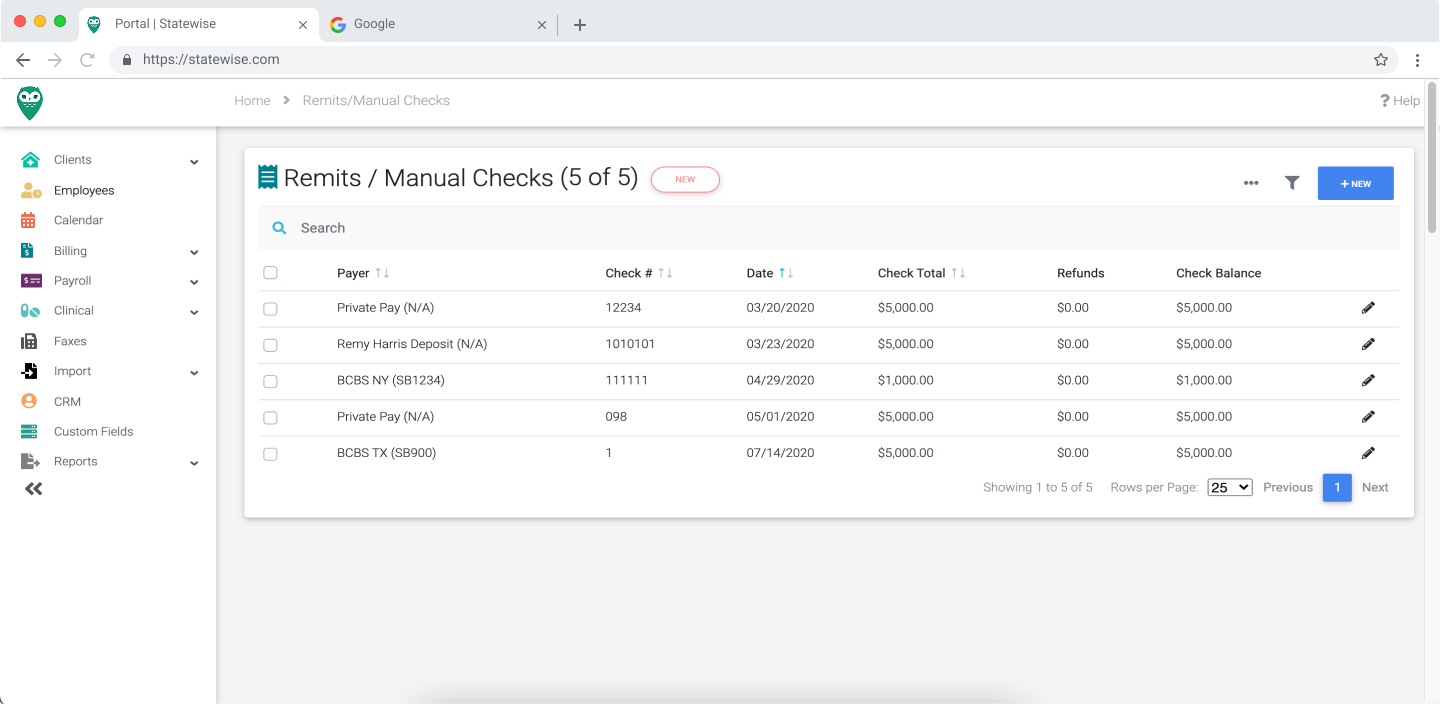Reload the page

[87, 60]
